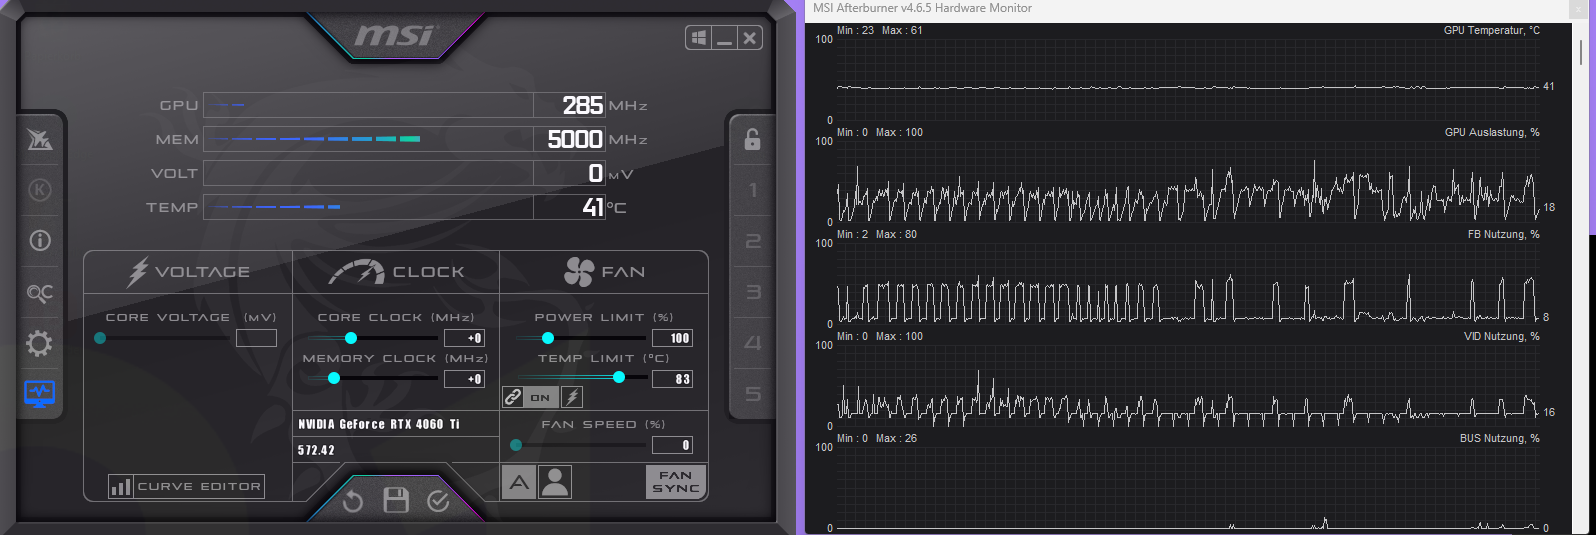The width and height of the screenshot is (1596, 535).
Task: Enable user-defined fan control icon
Action: click(x=555, y=483)
